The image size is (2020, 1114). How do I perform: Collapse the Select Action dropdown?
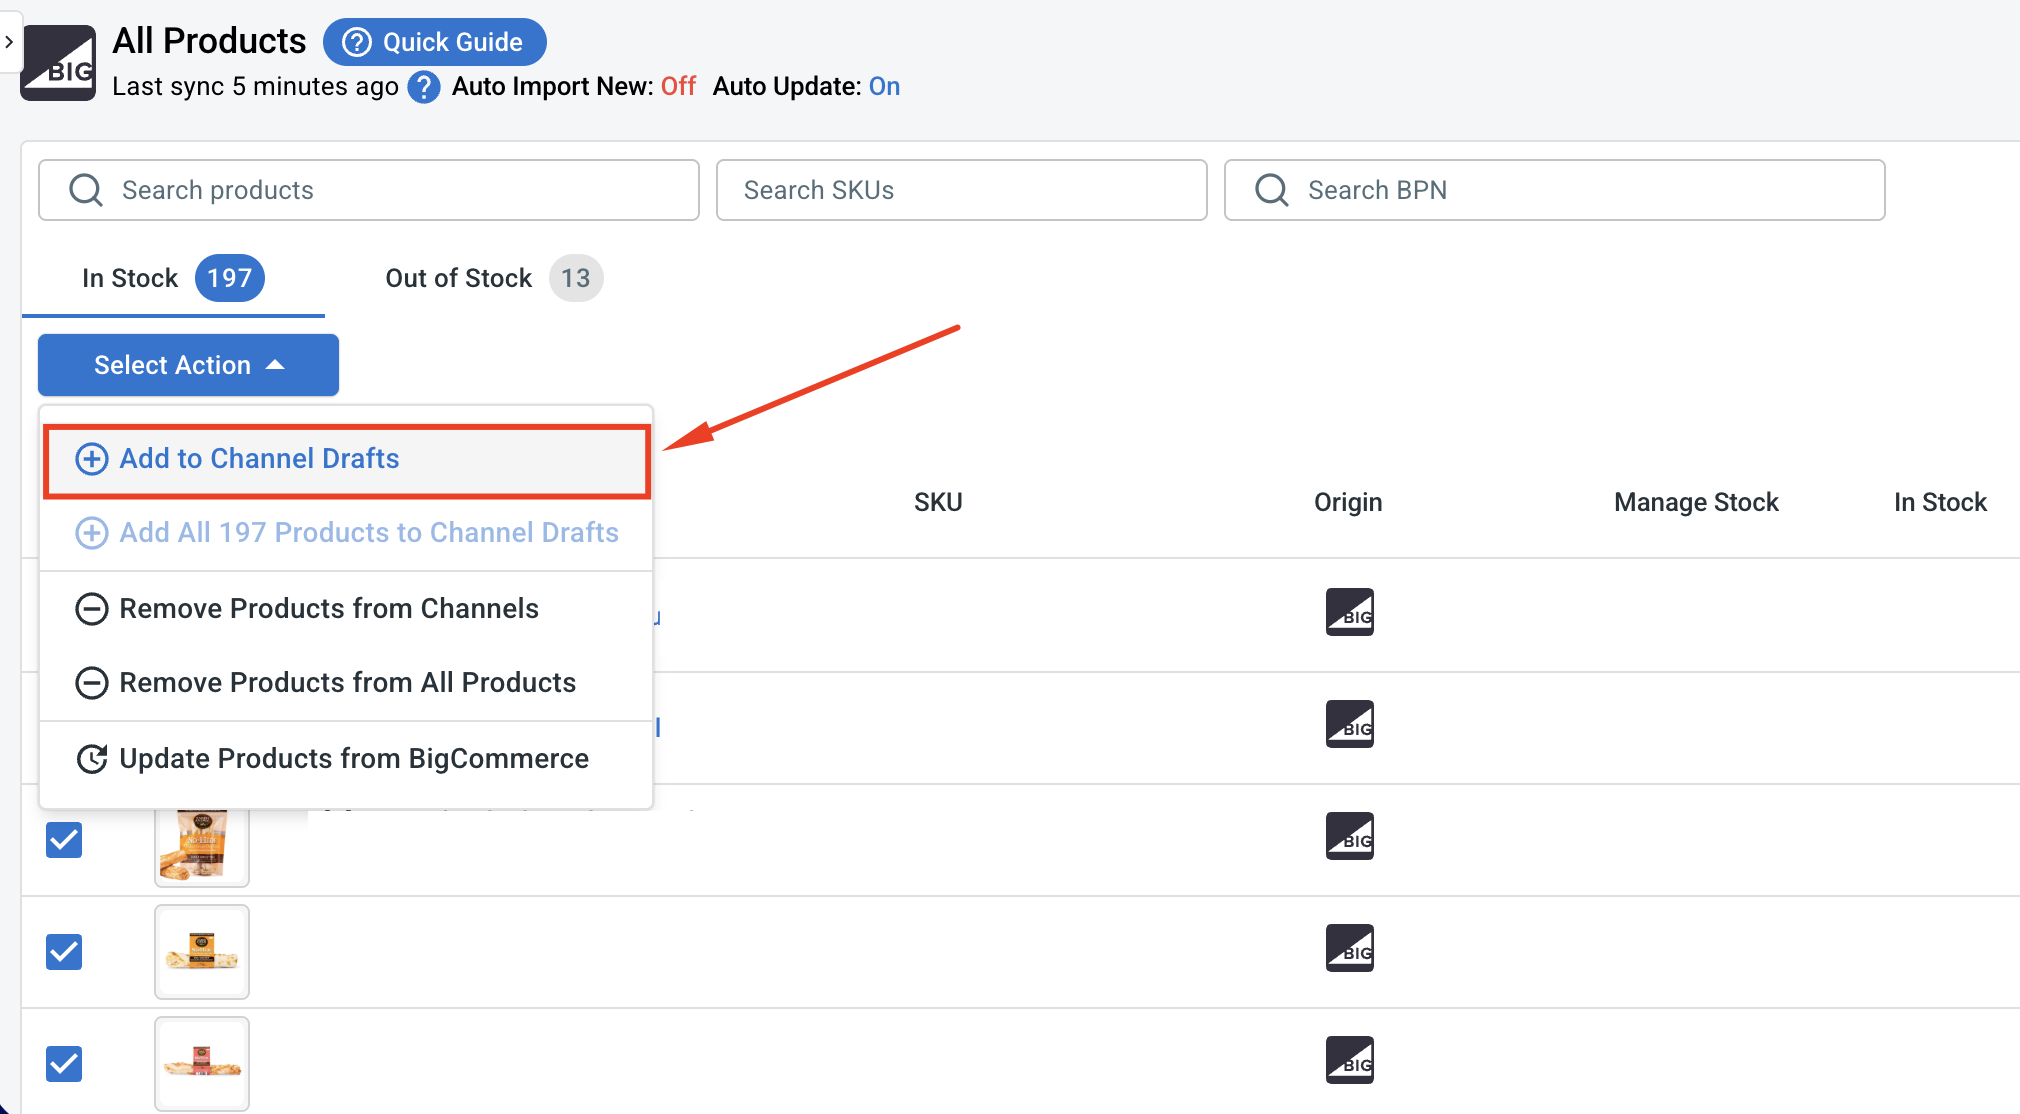click(x=188, y=365)
